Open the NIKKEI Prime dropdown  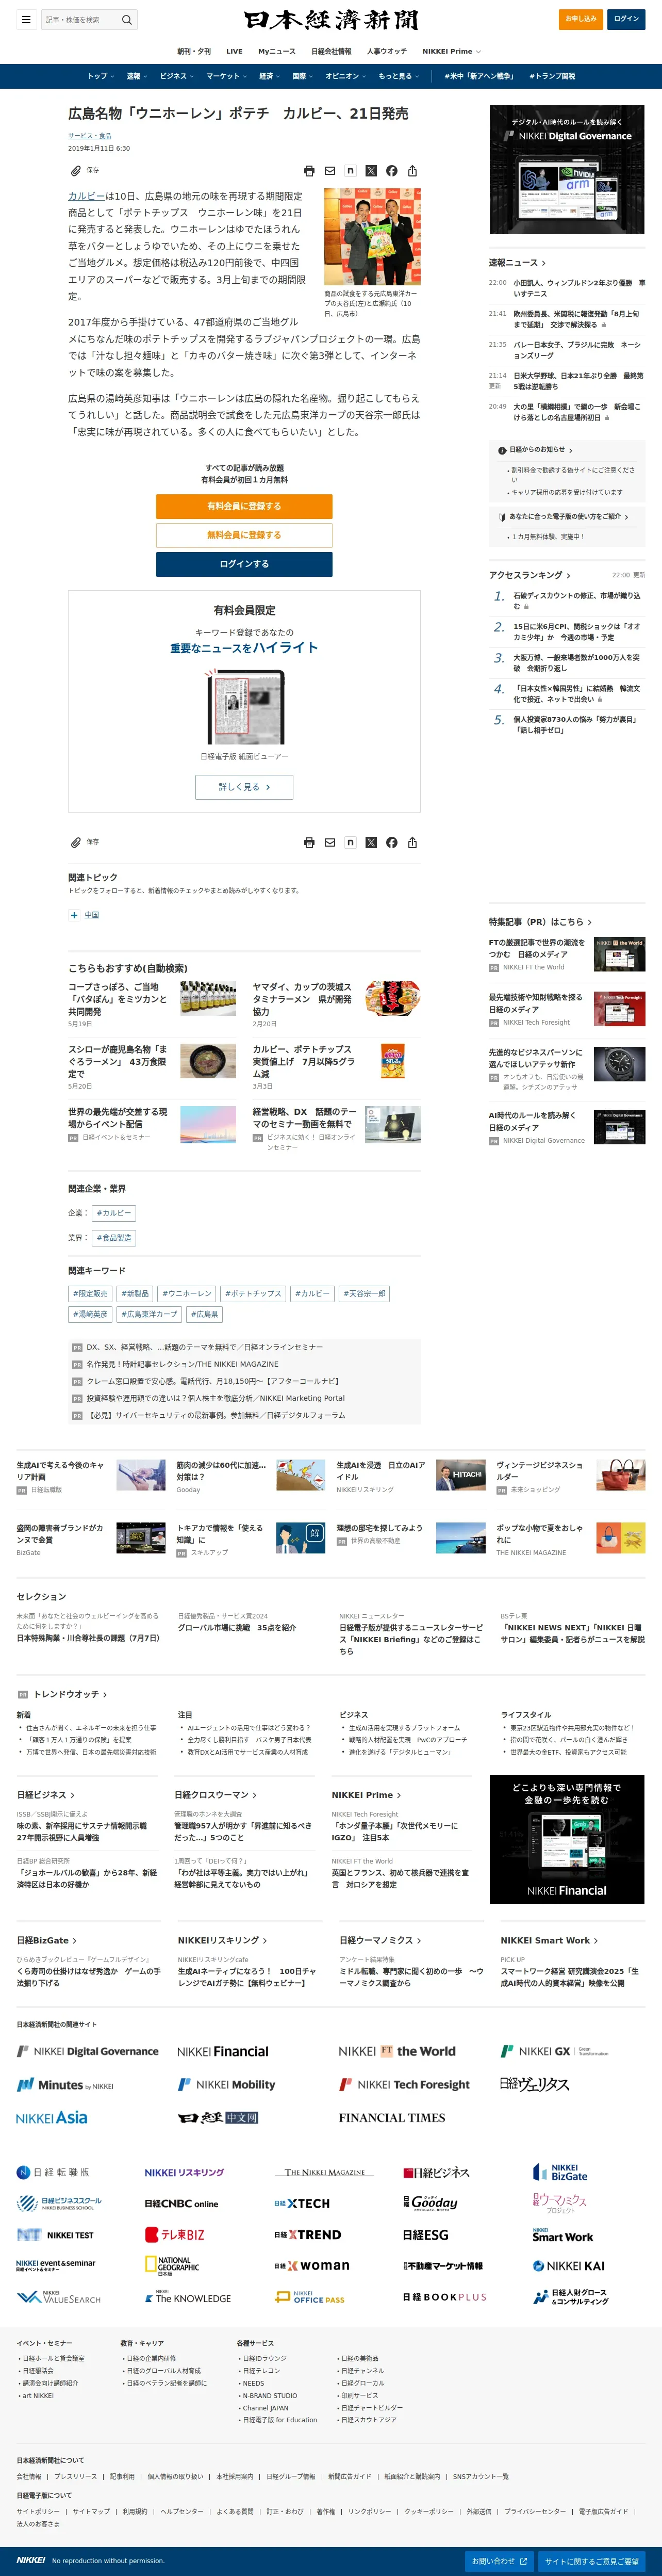(451, 51)
